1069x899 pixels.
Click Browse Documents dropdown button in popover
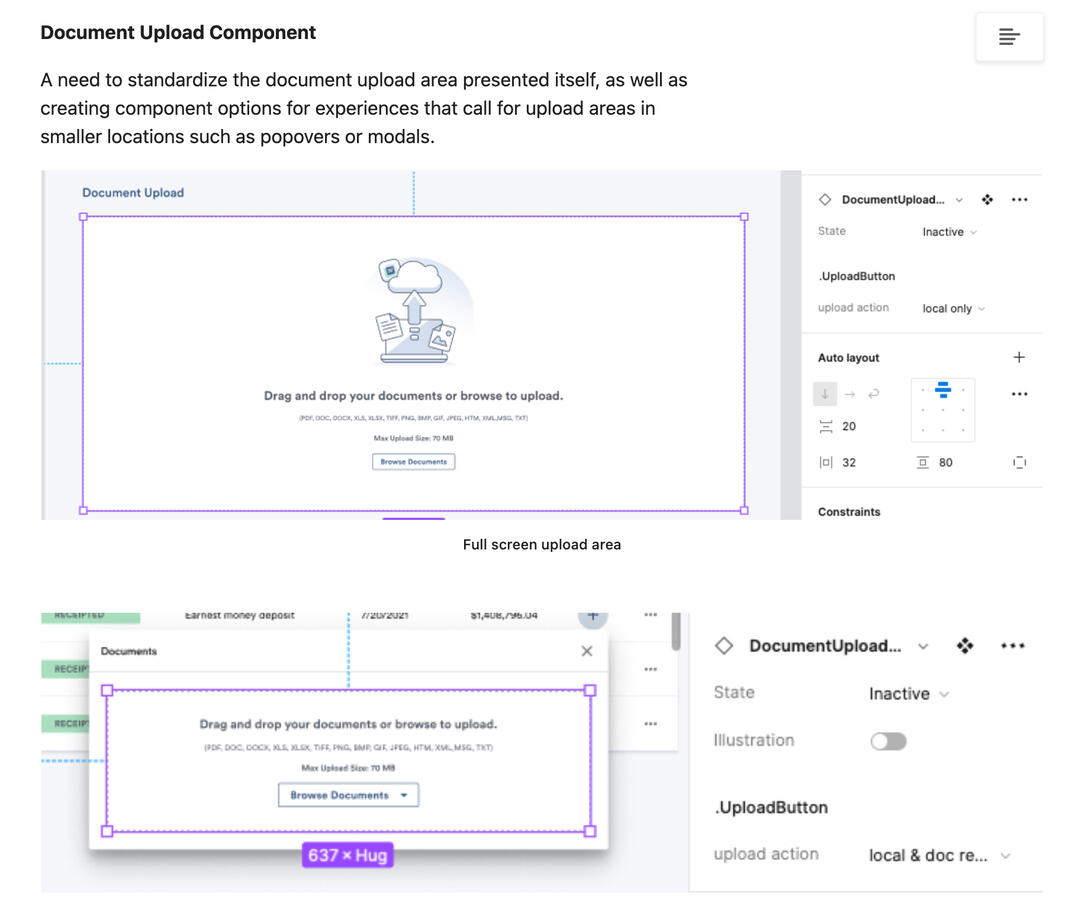[x=348, y=795]
